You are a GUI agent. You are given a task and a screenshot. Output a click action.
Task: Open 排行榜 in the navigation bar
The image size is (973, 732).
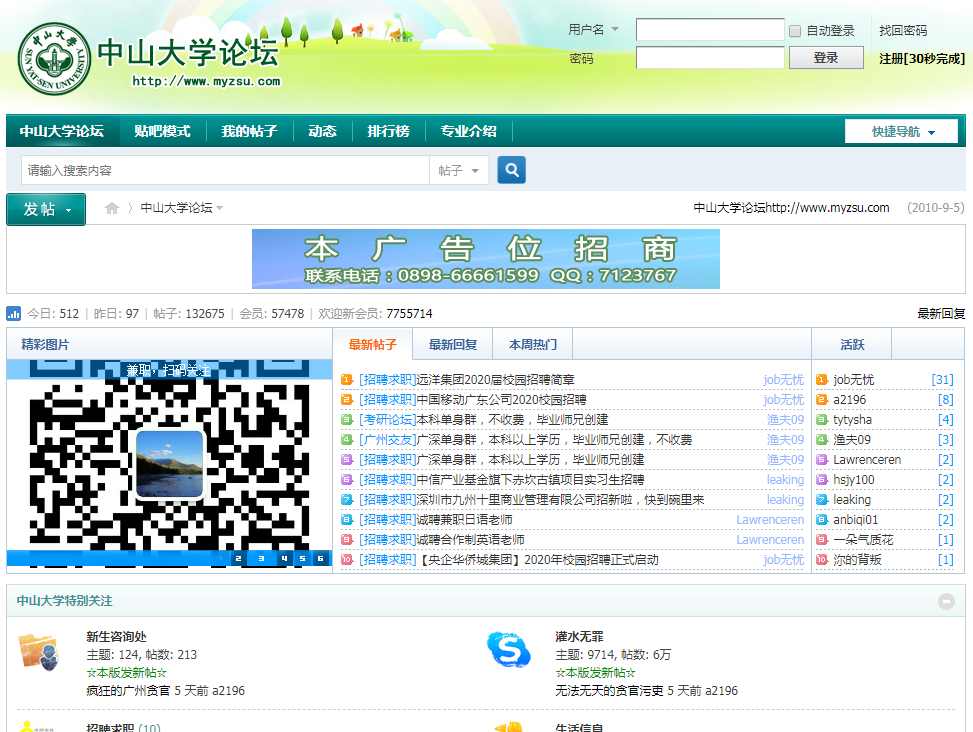tap(388, 132)
